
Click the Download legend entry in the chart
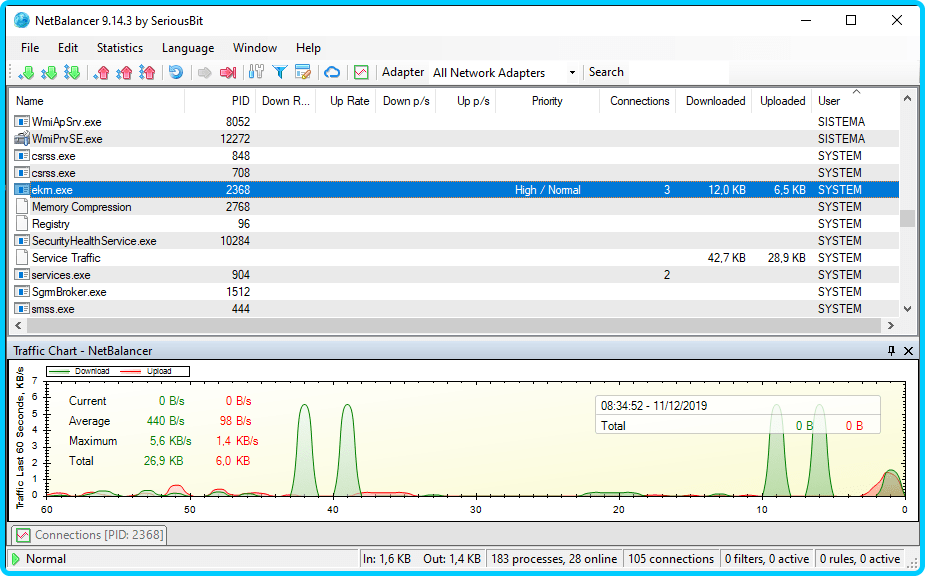click(x=80, y=371)
